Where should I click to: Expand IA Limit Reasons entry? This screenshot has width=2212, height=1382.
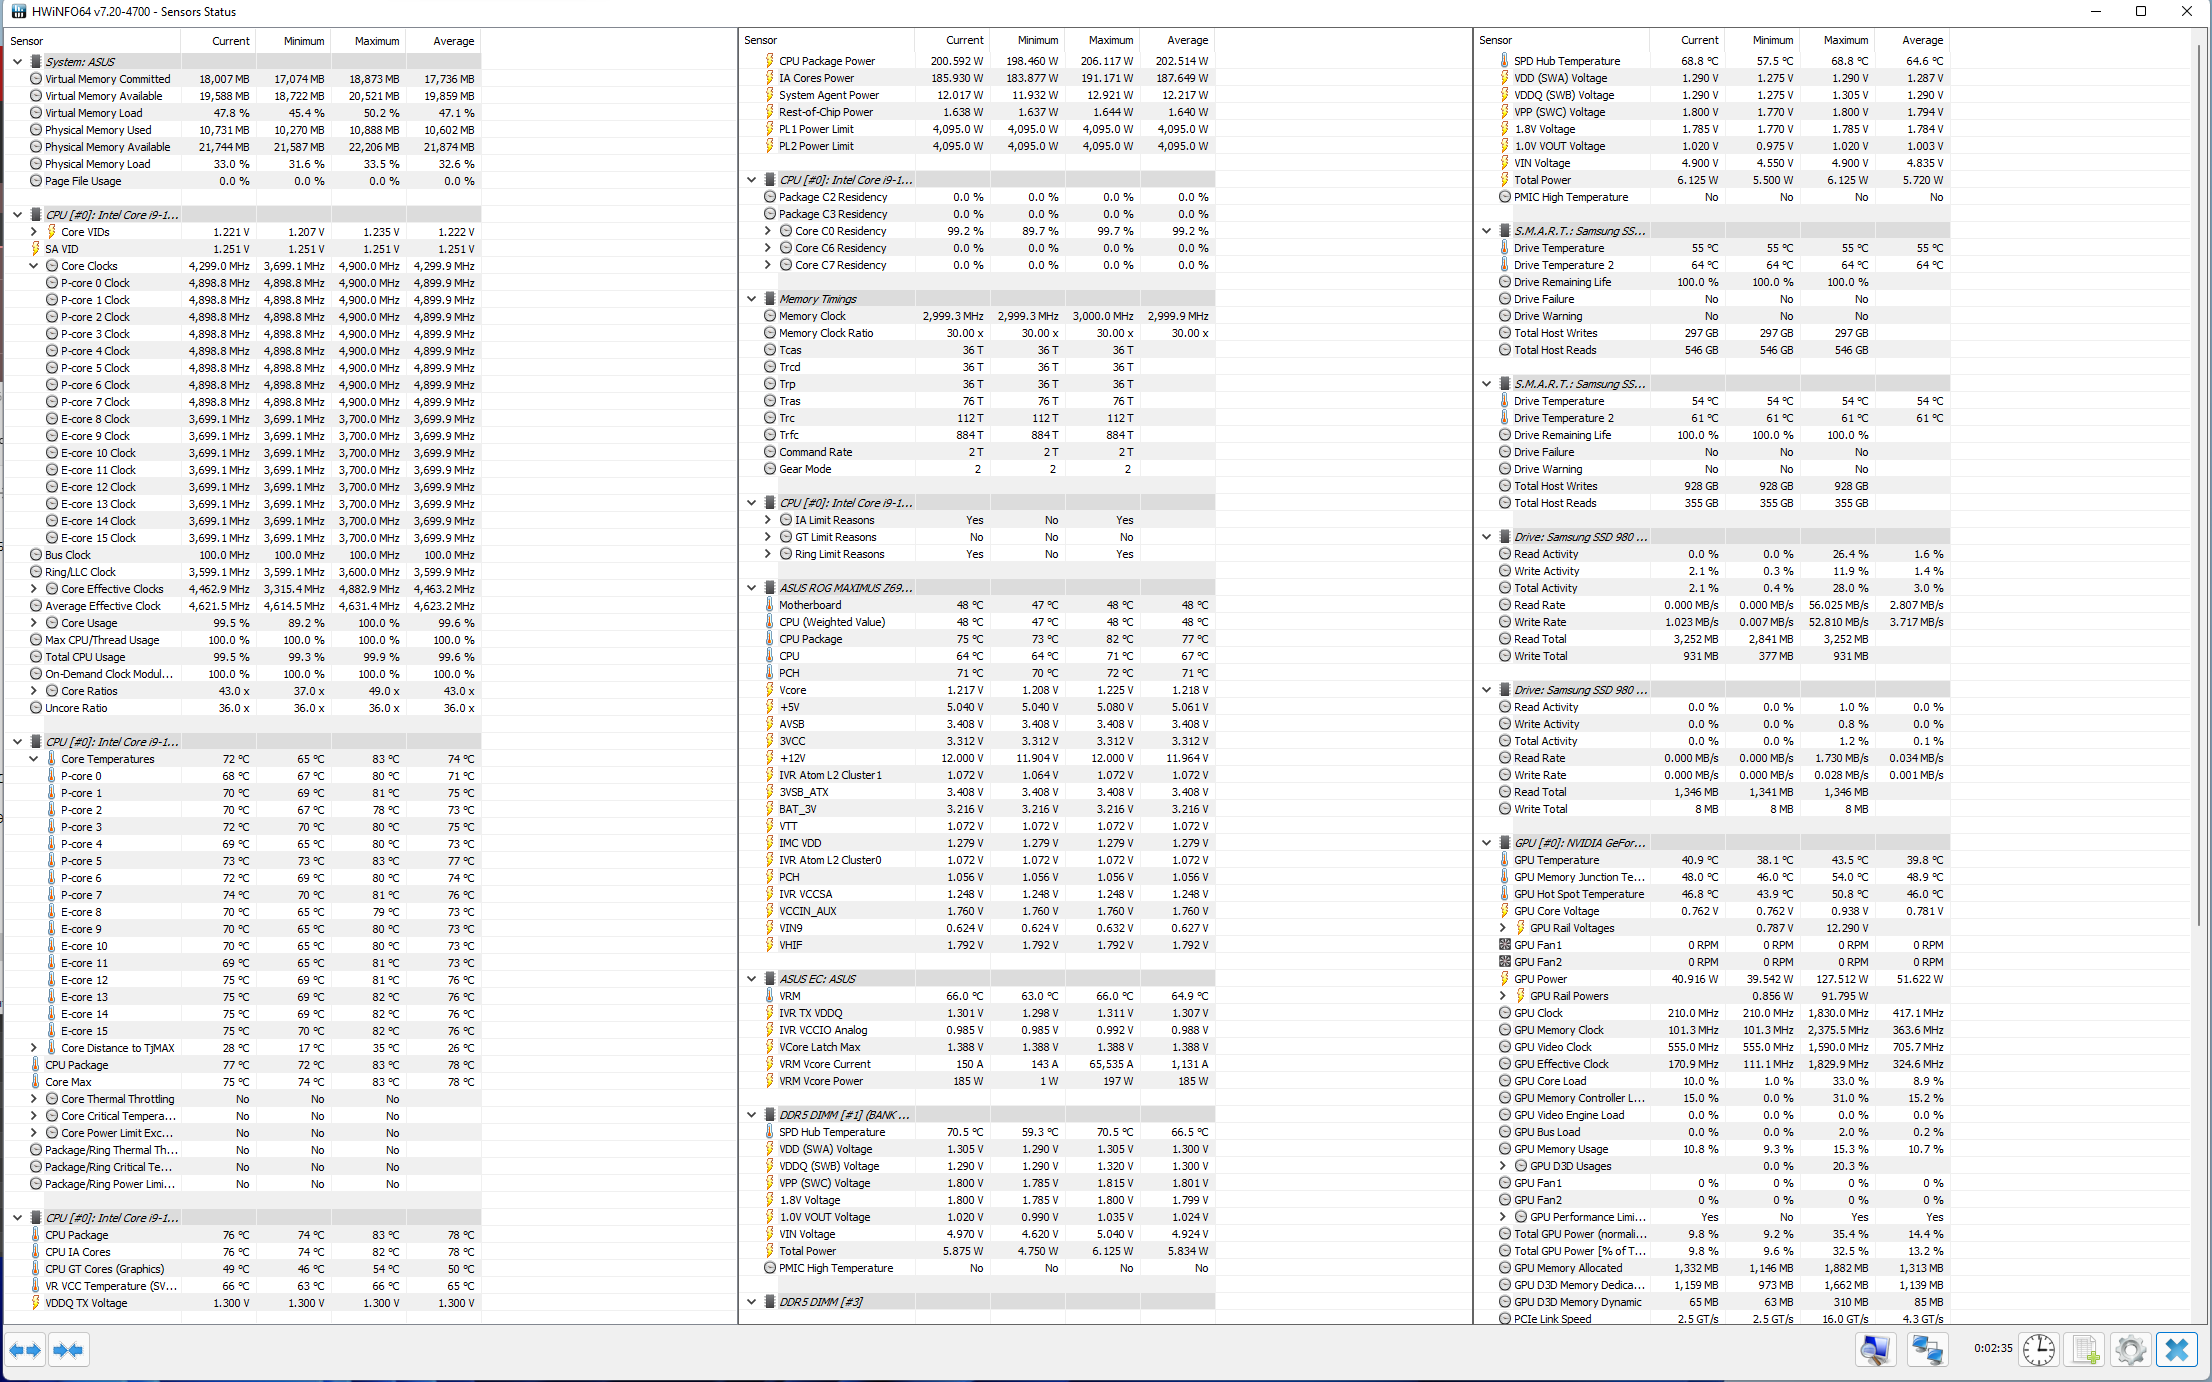click(768, 520)
